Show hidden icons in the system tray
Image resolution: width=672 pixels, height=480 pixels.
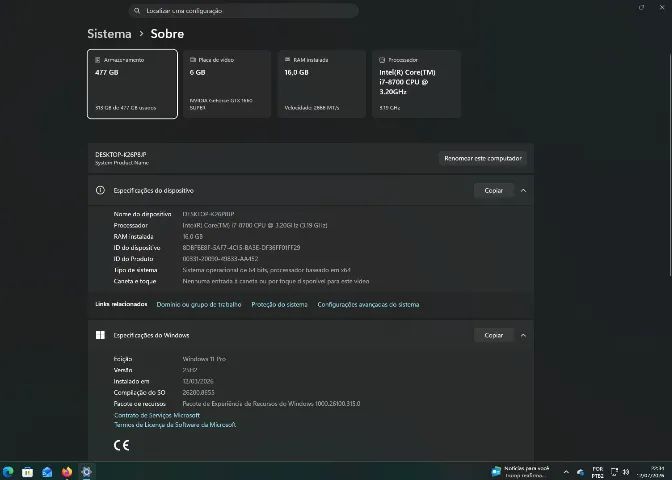pyautogui.click(x=566, y=472)
